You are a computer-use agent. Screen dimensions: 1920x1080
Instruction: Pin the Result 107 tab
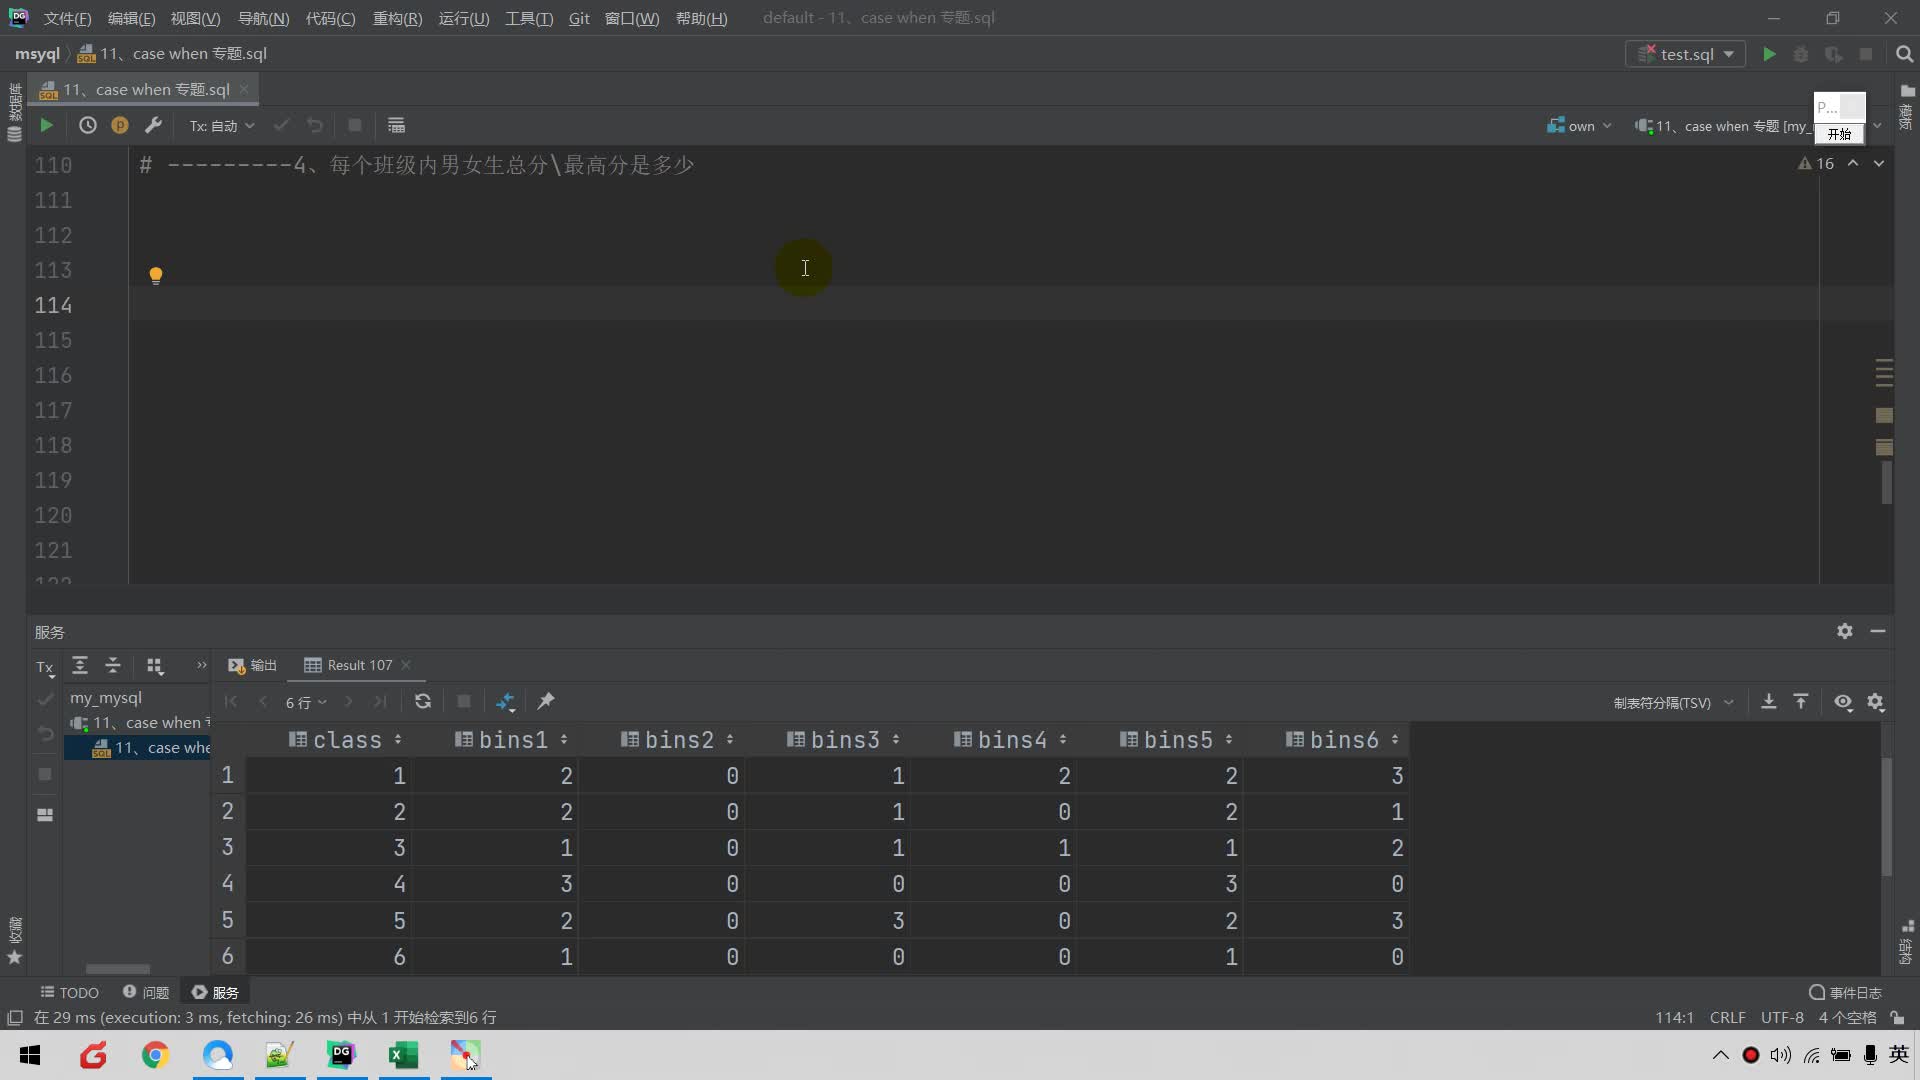coord(545,701)
